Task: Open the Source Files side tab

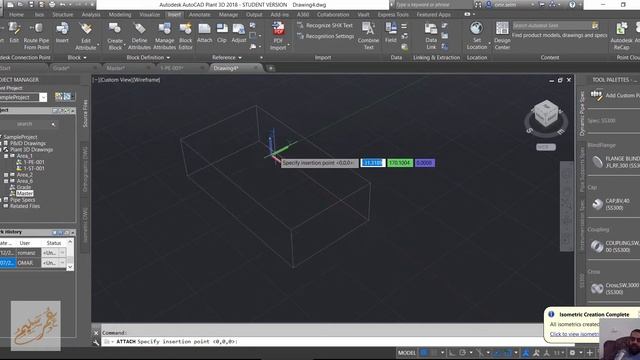Action: (85, 113)
